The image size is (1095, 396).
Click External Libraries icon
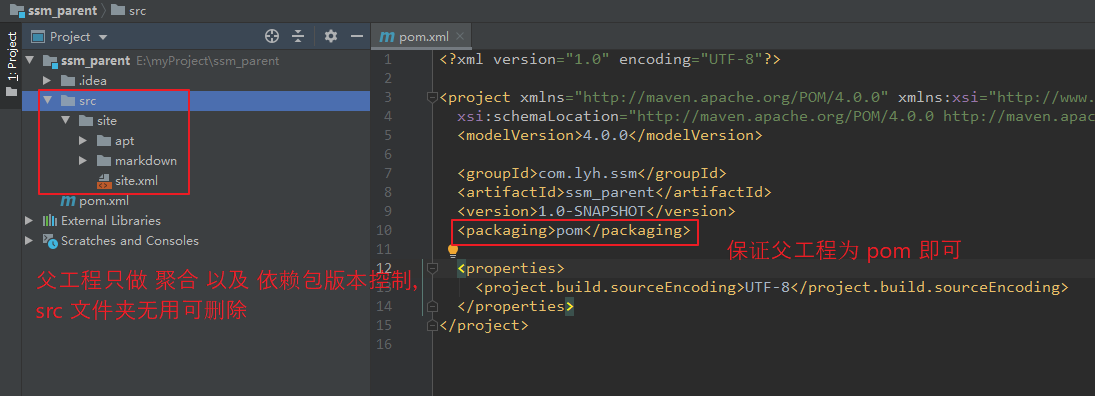50,221
